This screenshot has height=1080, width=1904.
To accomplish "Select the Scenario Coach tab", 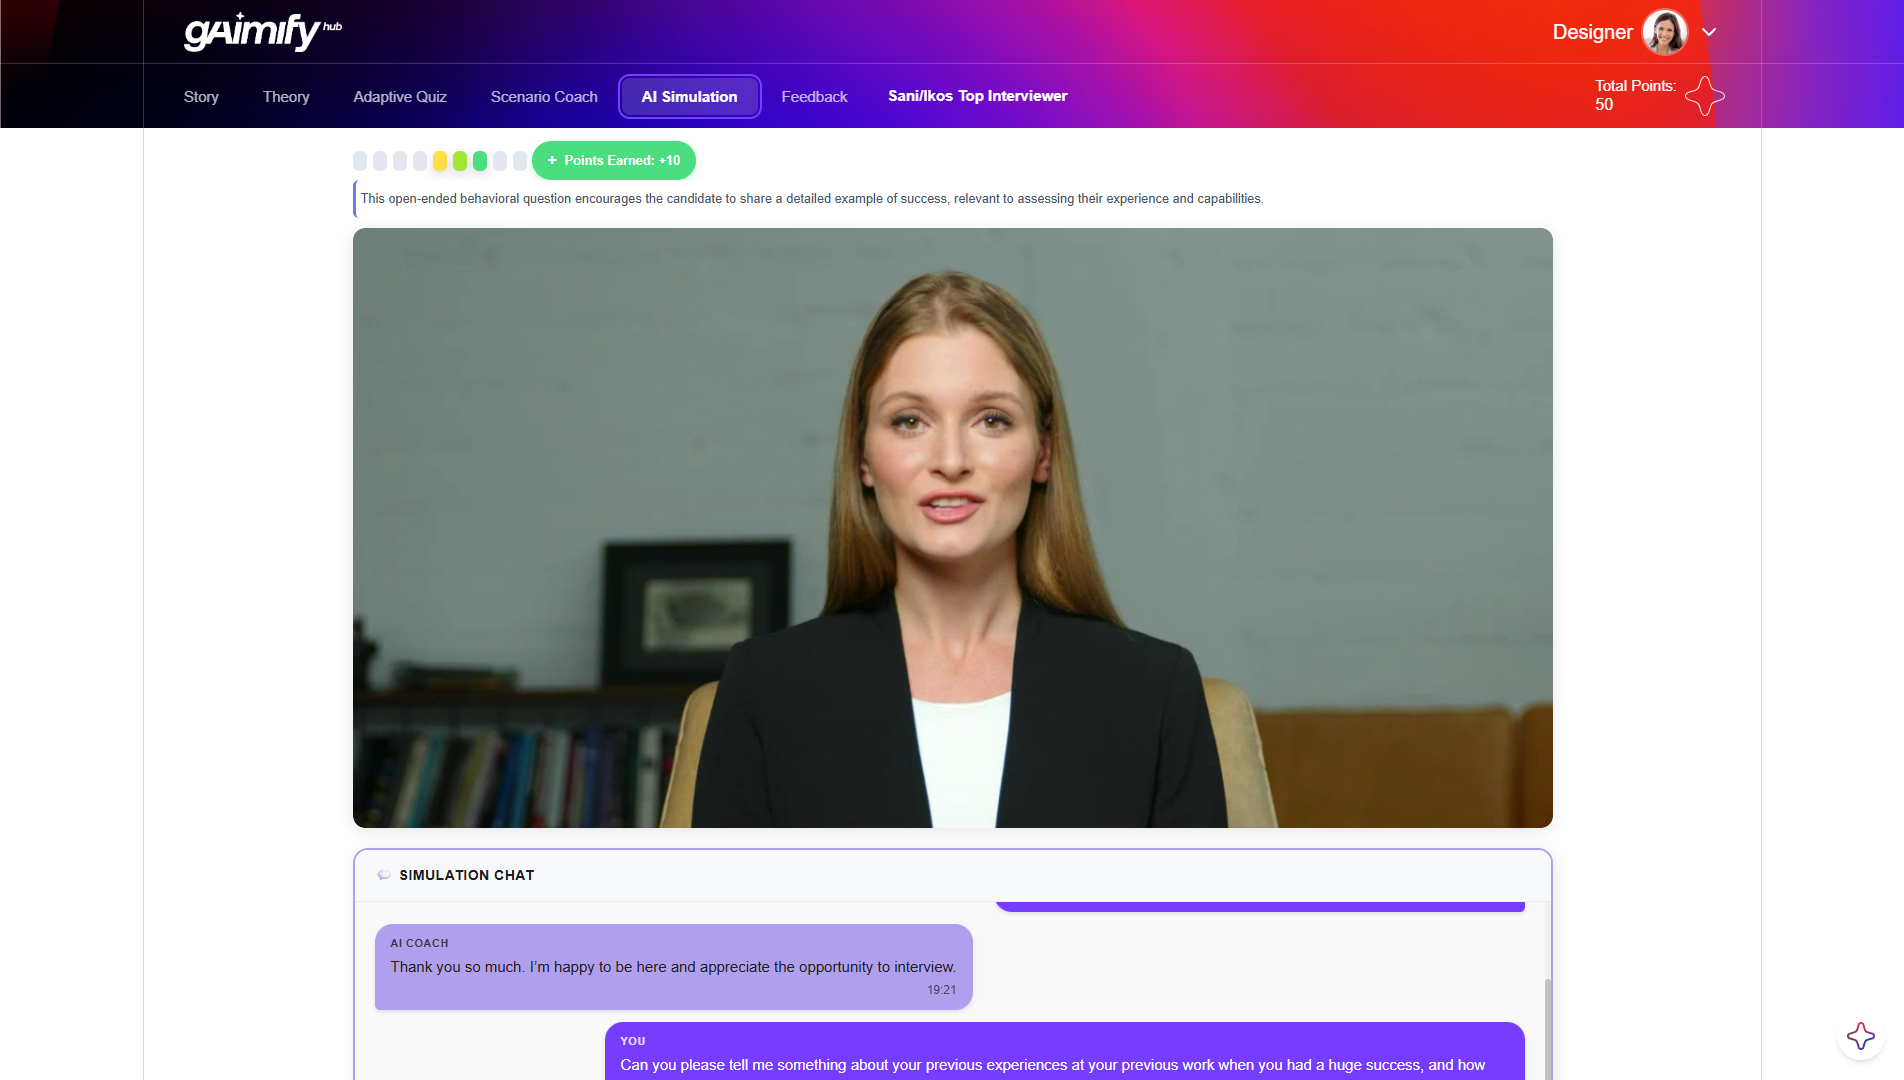I will coord(544,97).
